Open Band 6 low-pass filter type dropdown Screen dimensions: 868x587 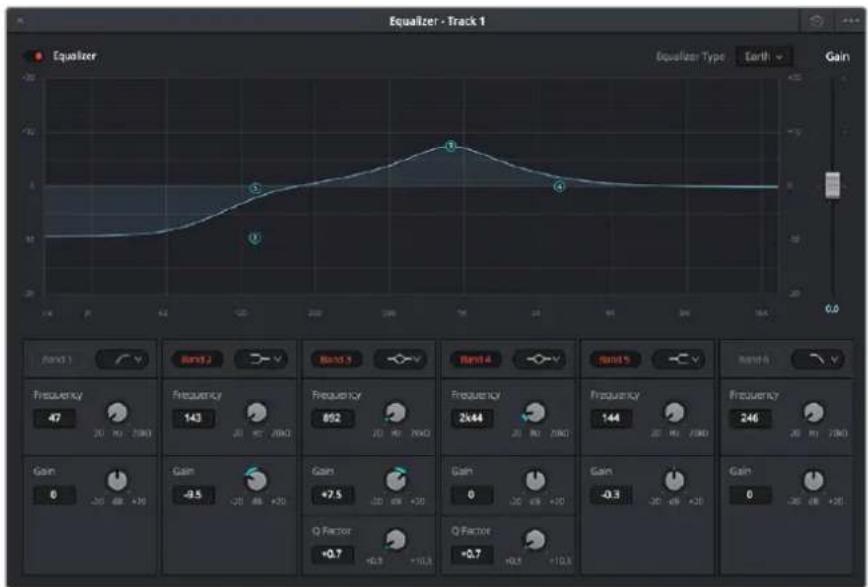pyautogui.click(x=818, y=359)
